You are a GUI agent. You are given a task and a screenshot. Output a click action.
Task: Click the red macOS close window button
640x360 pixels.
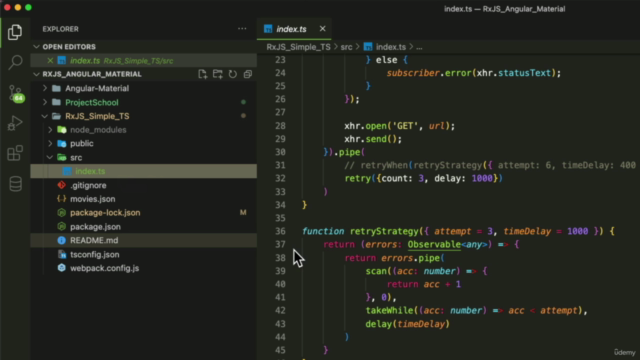(7, 7)
